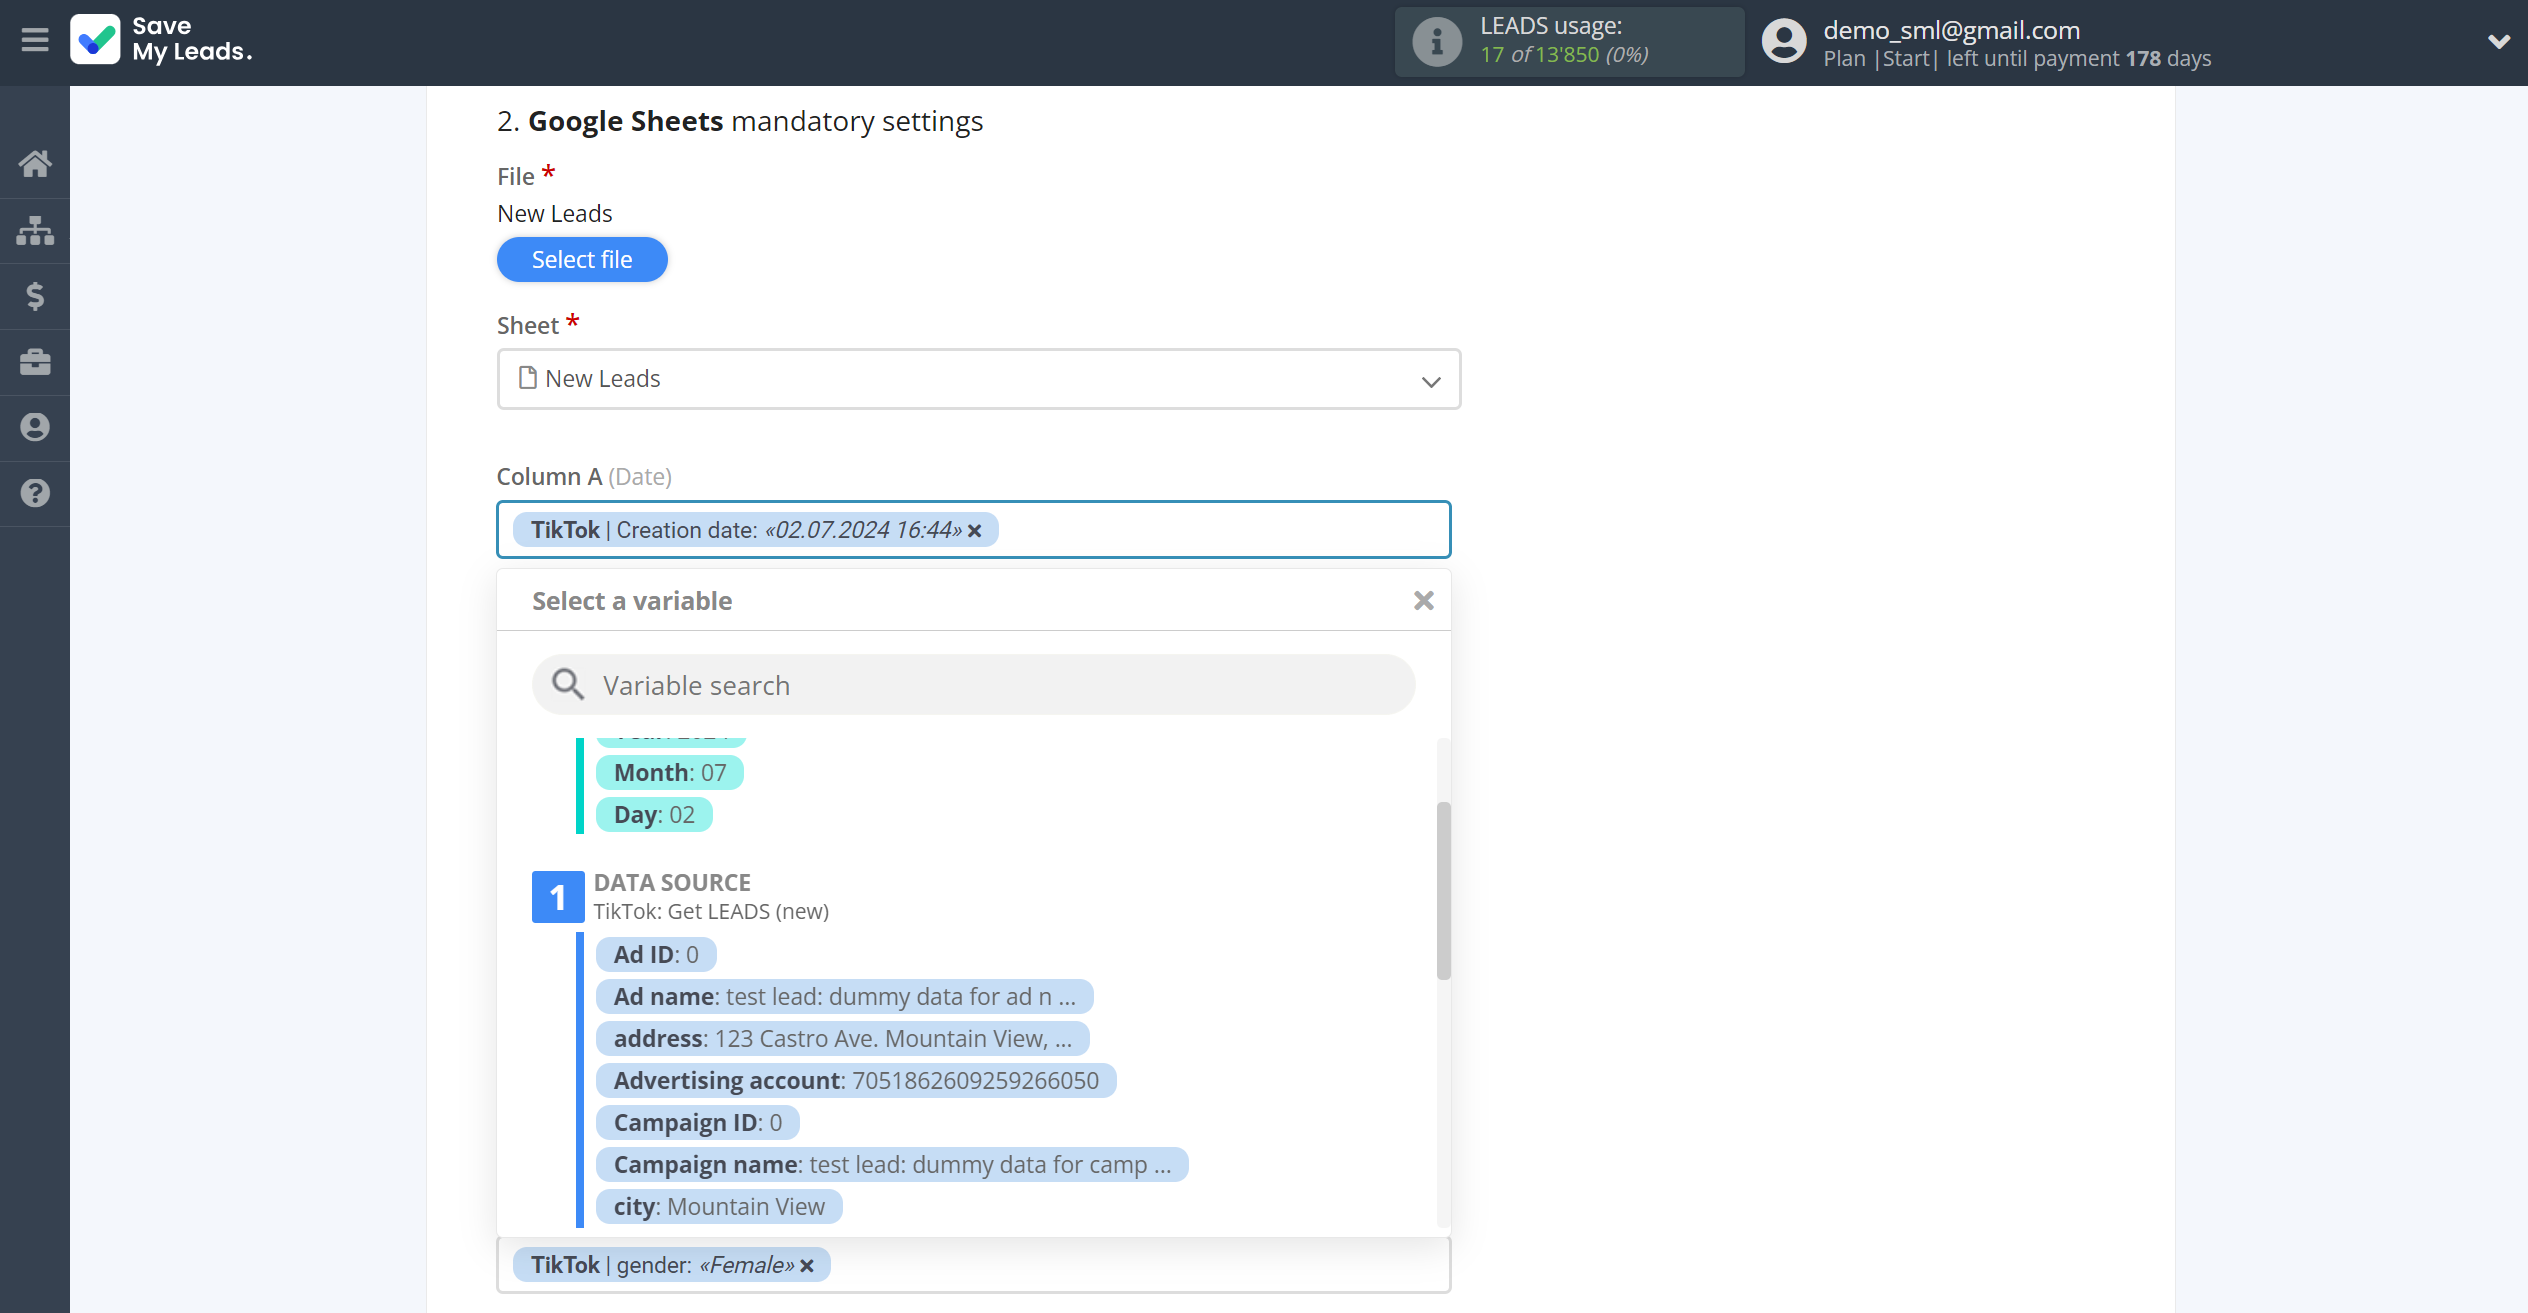Click the info icon near LEADS usage
Viewport: 2528px width, 1313px height.
point(1433,40)
